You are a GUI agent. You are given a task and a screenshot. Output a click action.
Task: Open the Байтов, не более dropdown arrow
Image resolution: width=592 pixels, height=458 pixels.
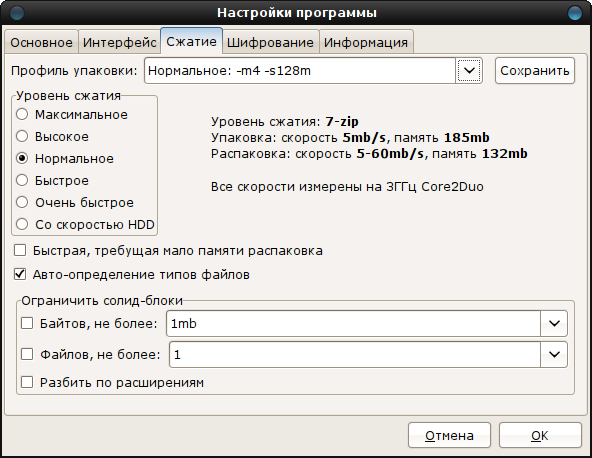click(554, 323)
